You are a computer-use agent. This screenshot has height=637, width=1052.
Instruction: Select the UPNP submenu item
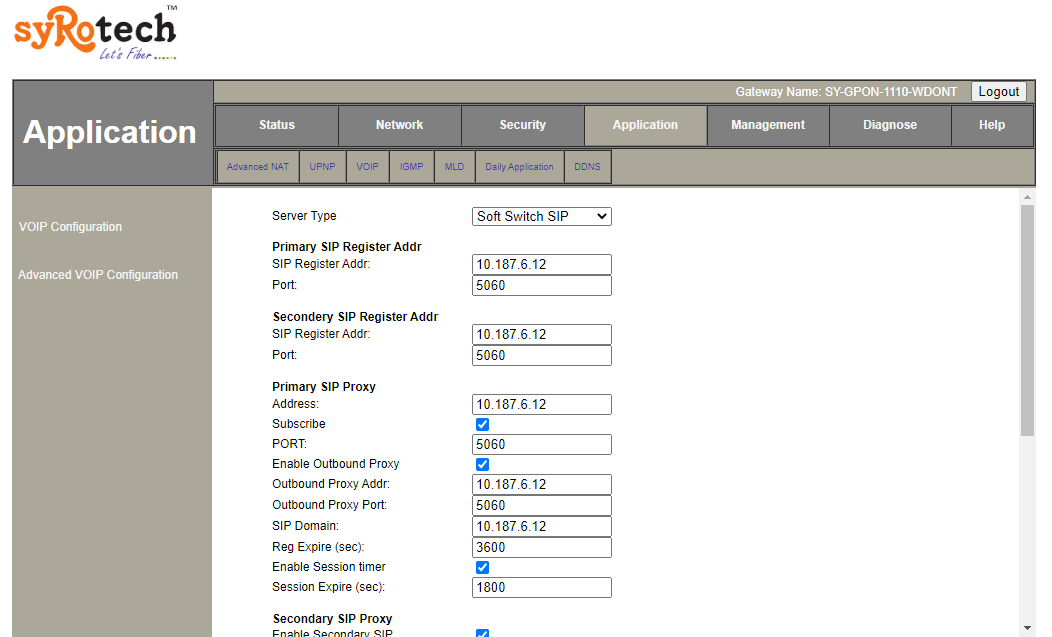pos(323,167)
